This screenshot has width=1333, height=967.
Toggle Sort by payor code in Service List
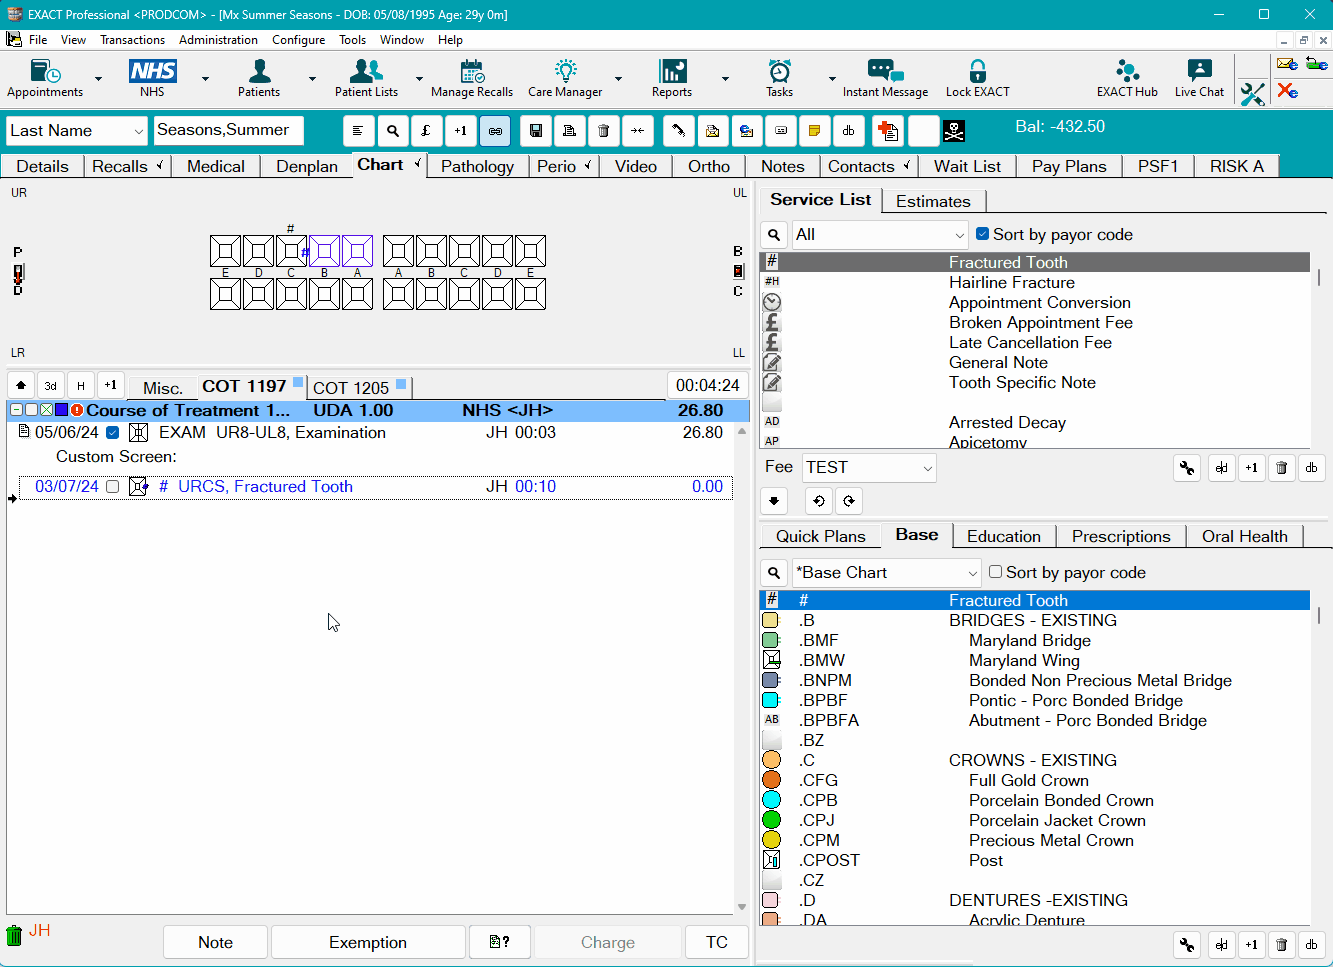click(x=982, y=234)
